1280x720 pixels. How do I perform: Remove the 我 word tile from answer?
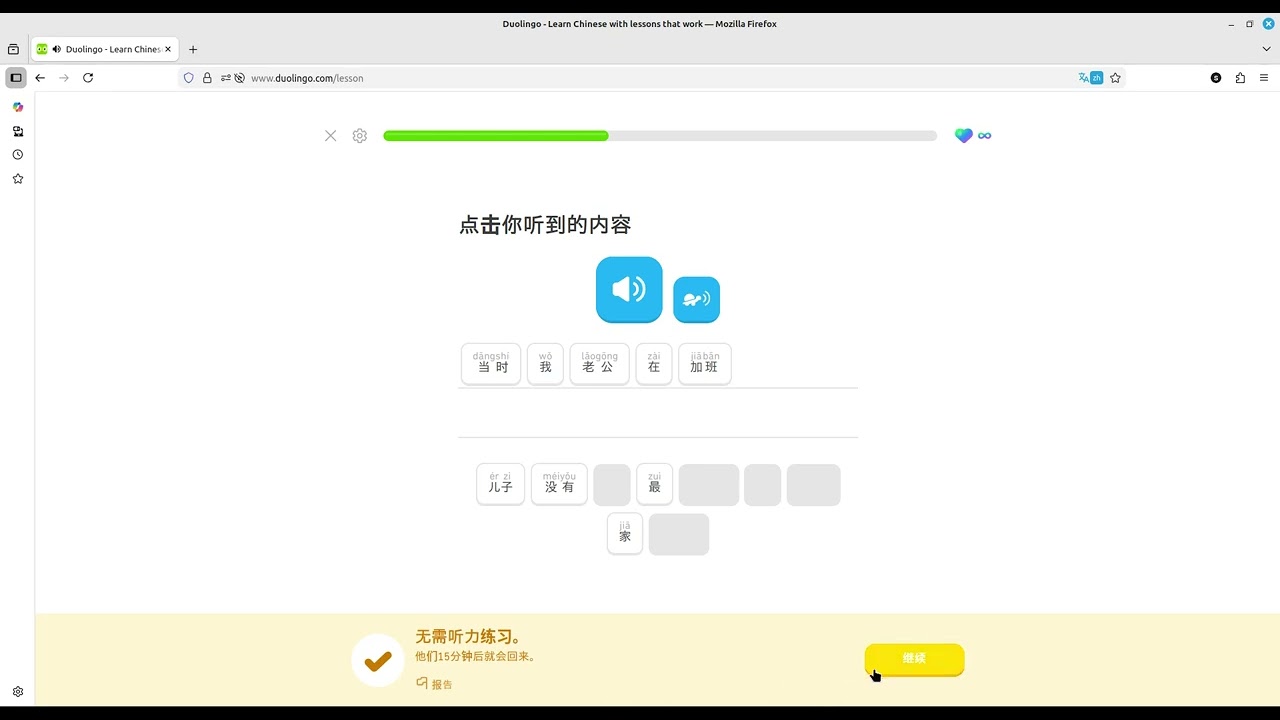(545, 364)
